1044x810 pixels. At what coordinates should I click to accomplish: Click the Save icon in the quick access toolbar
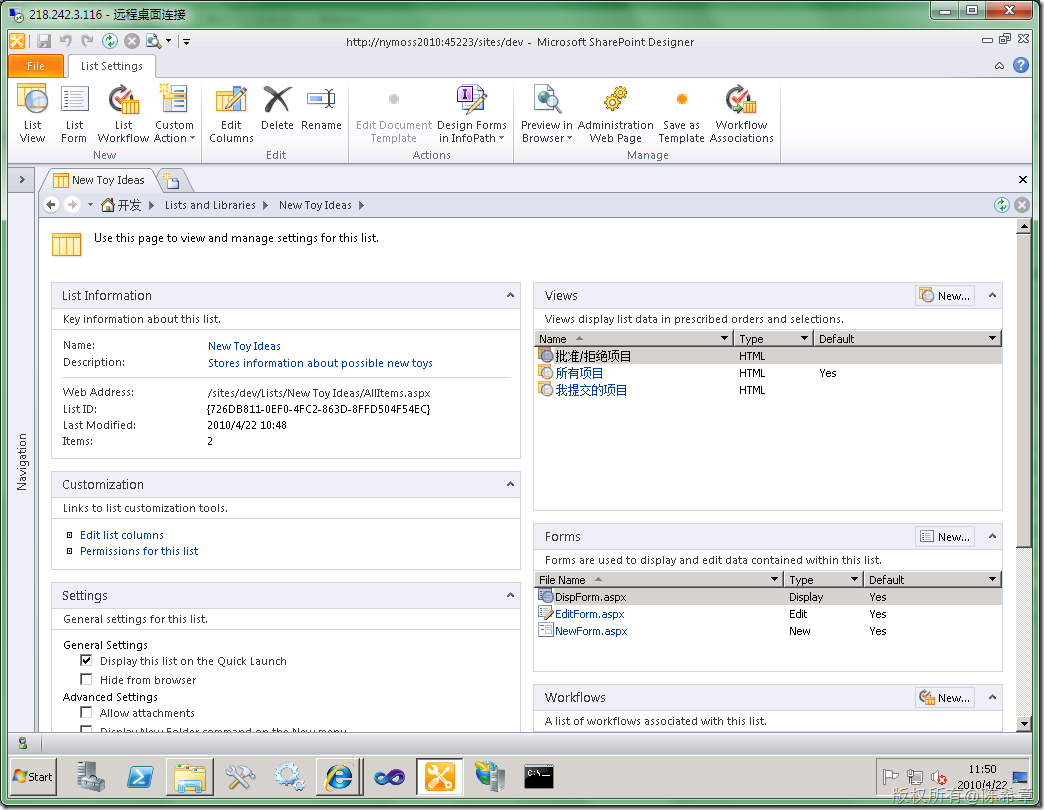[44, 41]
